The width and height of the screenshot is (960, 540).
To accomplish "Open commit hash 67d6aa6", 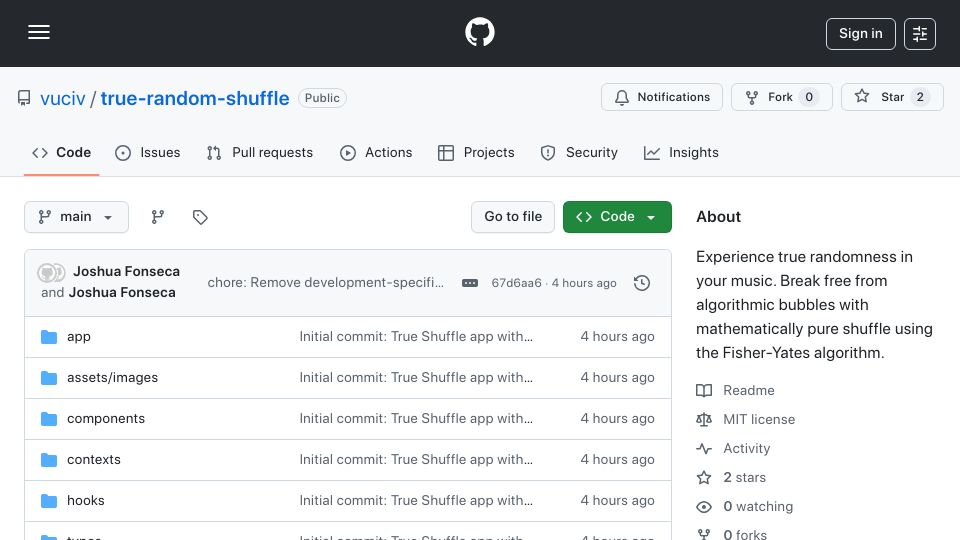I will pyautogui.click(x=516, y=283).
